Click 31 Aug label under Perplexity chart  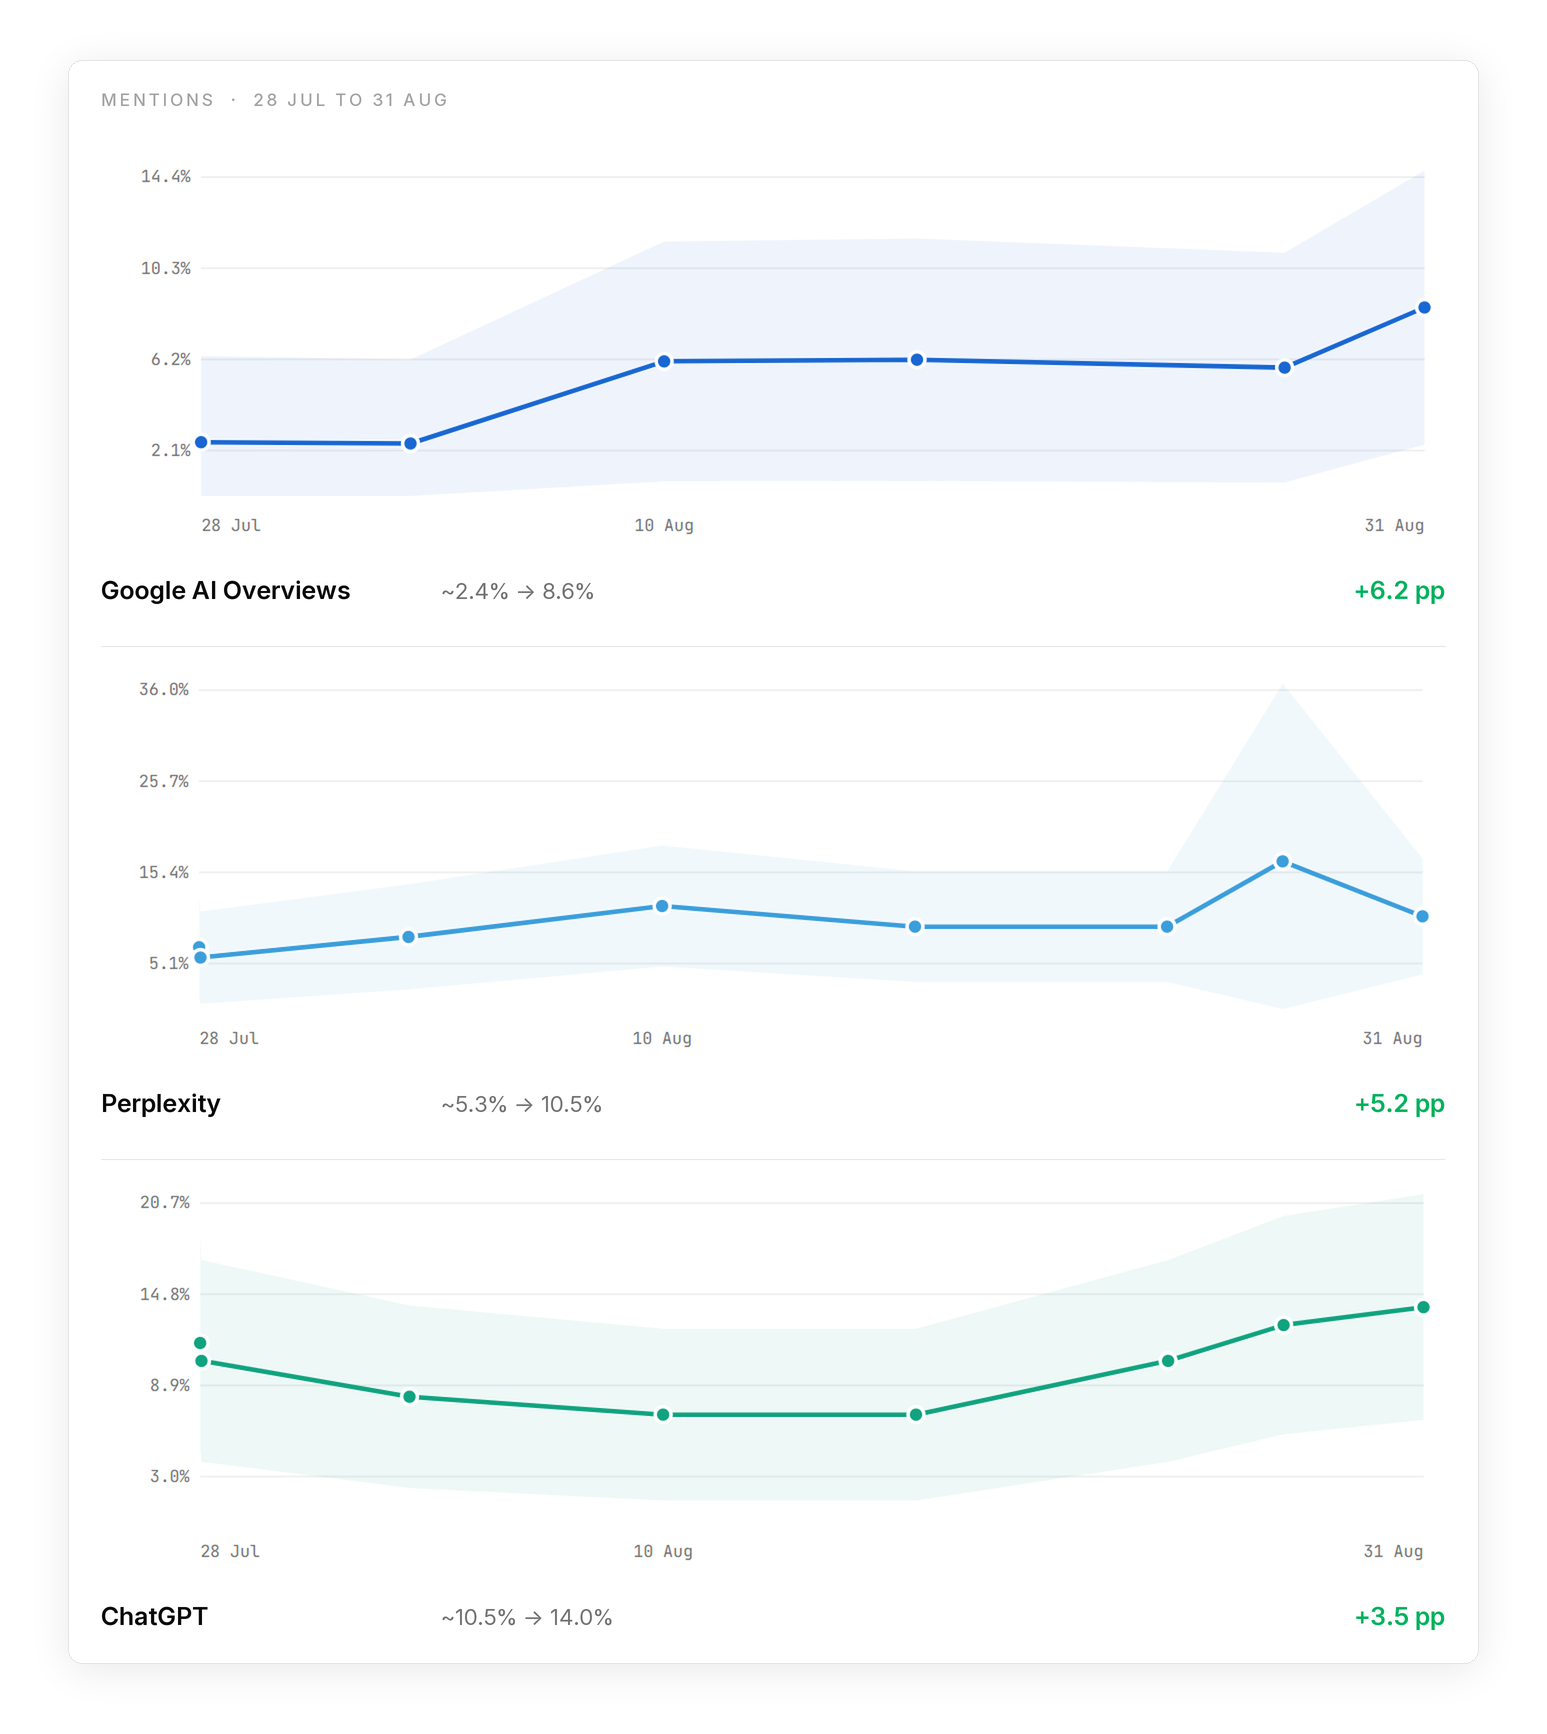[x=1392, y=1039]
